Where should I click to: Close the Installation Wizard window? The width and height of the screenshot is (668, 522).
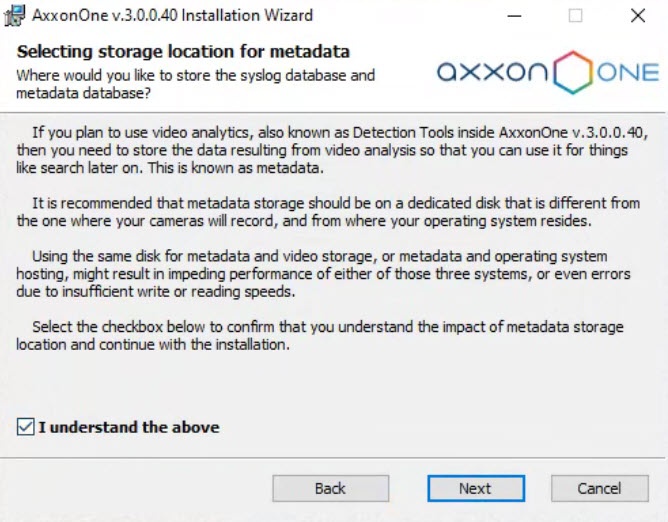click(x=637, y=16)
